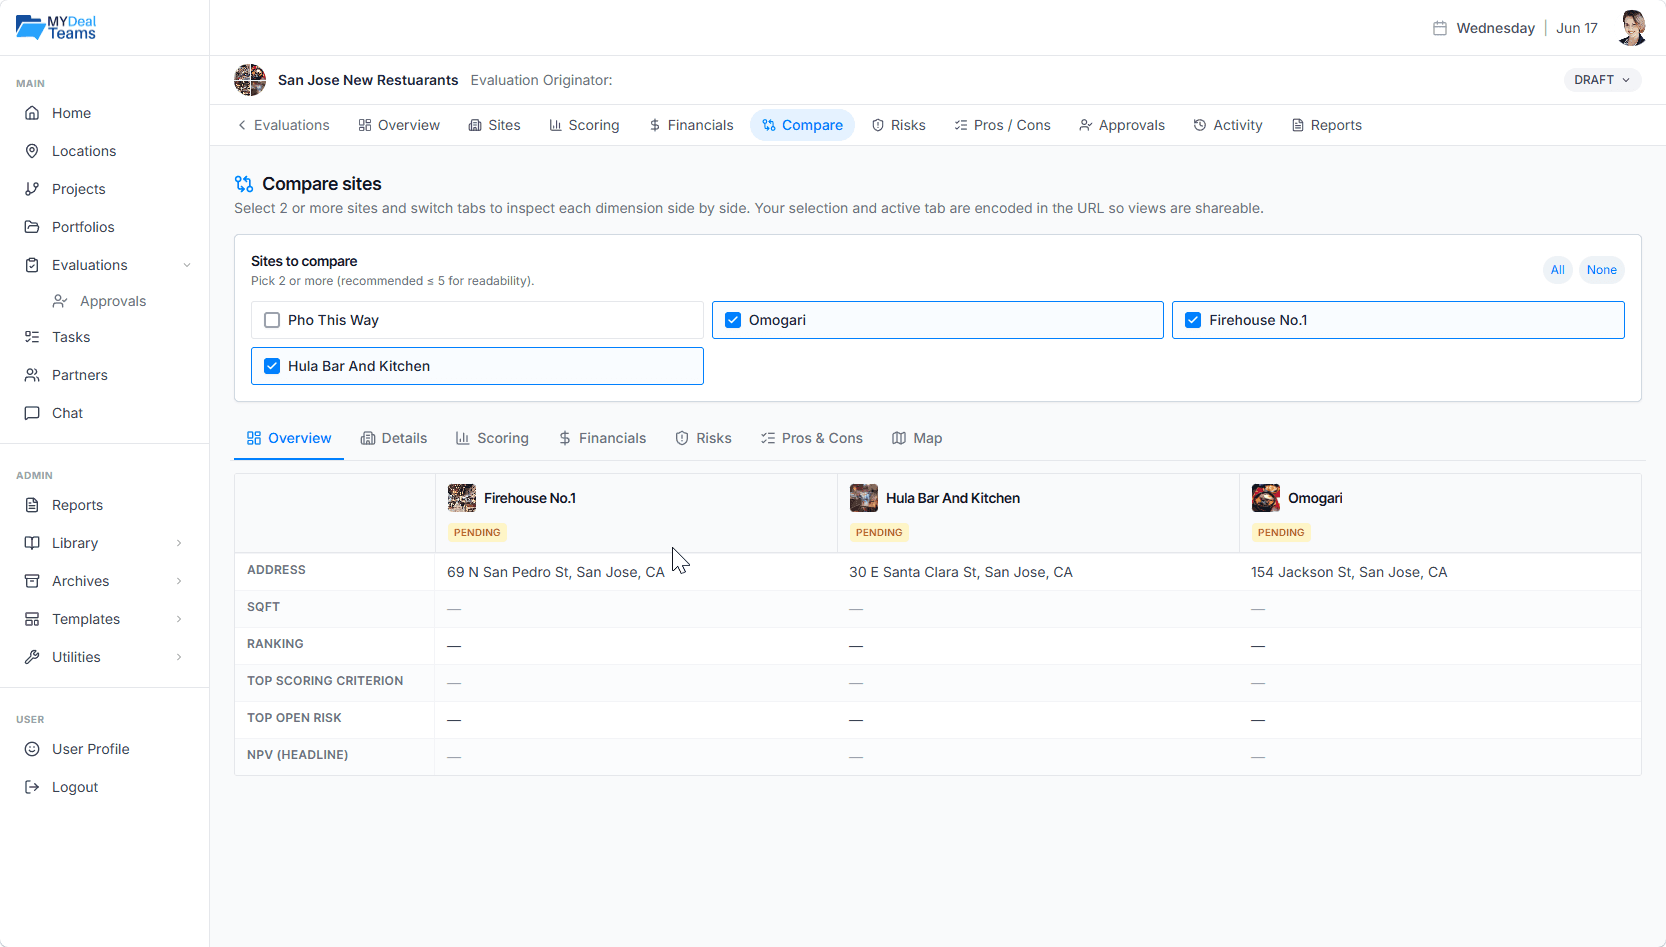Open the DRAFT status dropdown
Viewport: 1666px width, 947px height.
[x=1602, y=80]
